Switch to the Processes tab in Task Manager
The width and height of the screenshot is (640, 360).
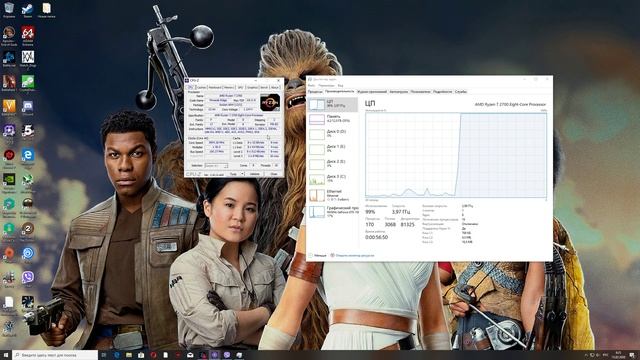pyautogui.click(x=315, y=91)
